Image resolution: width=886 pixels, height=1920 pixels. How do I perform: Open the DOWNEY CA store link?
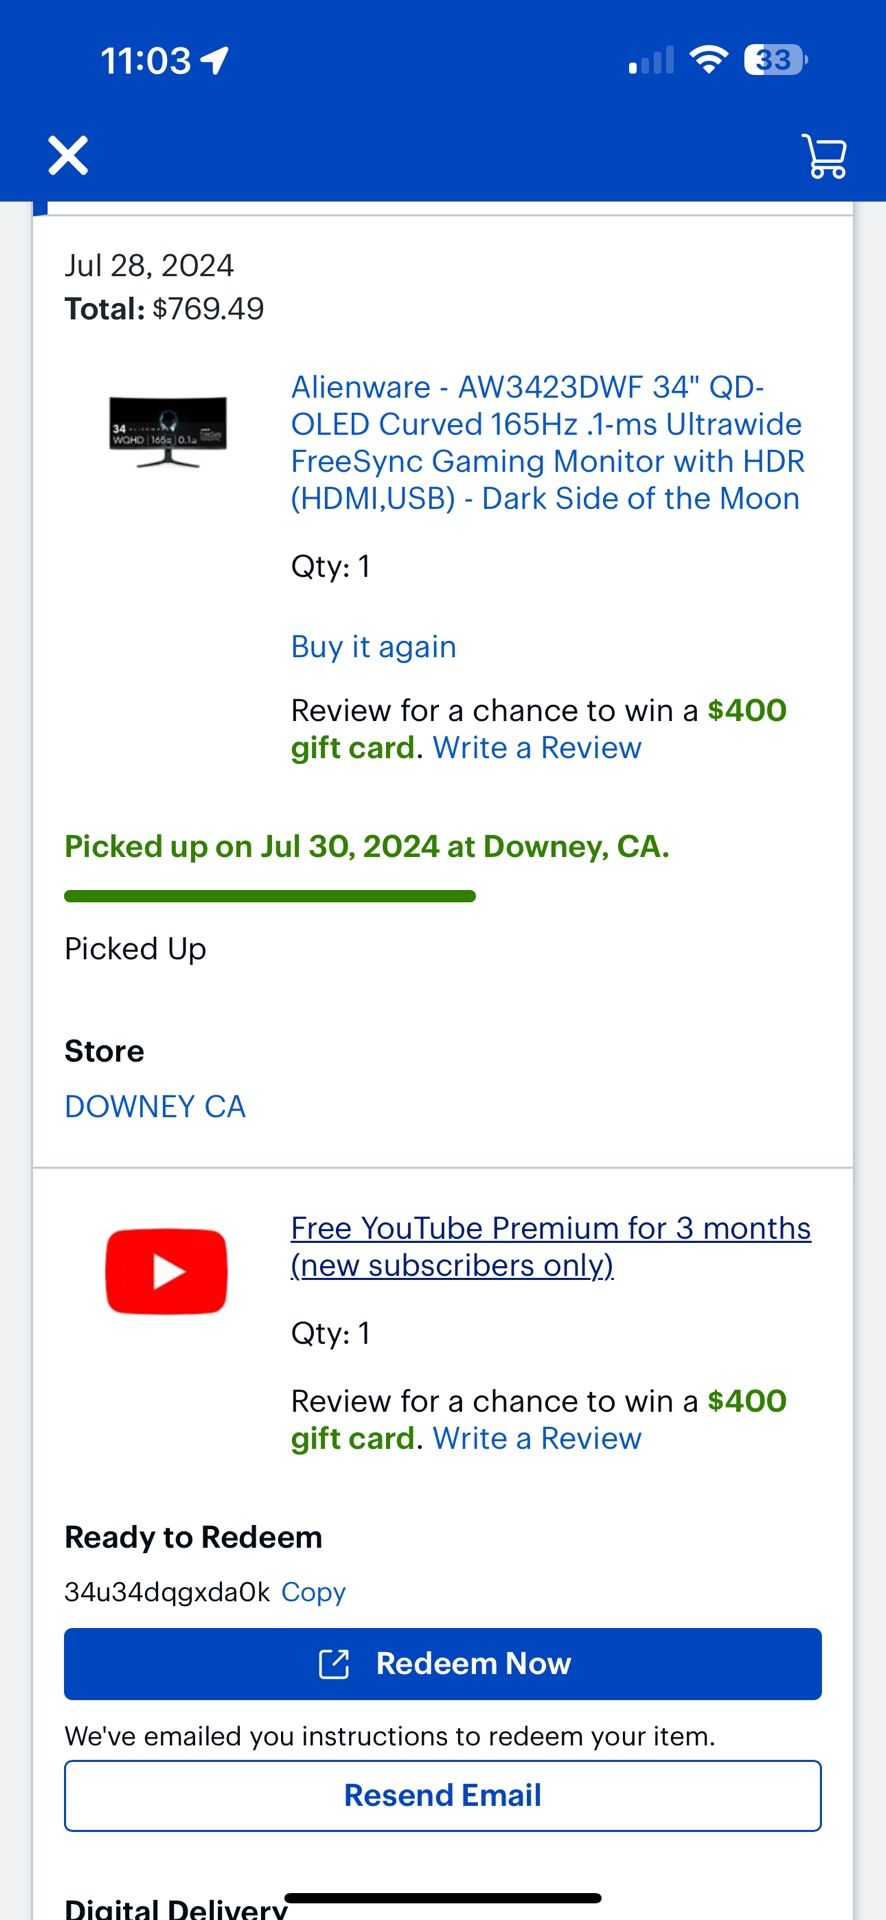pyautogui.click(x=155, y=1106)
